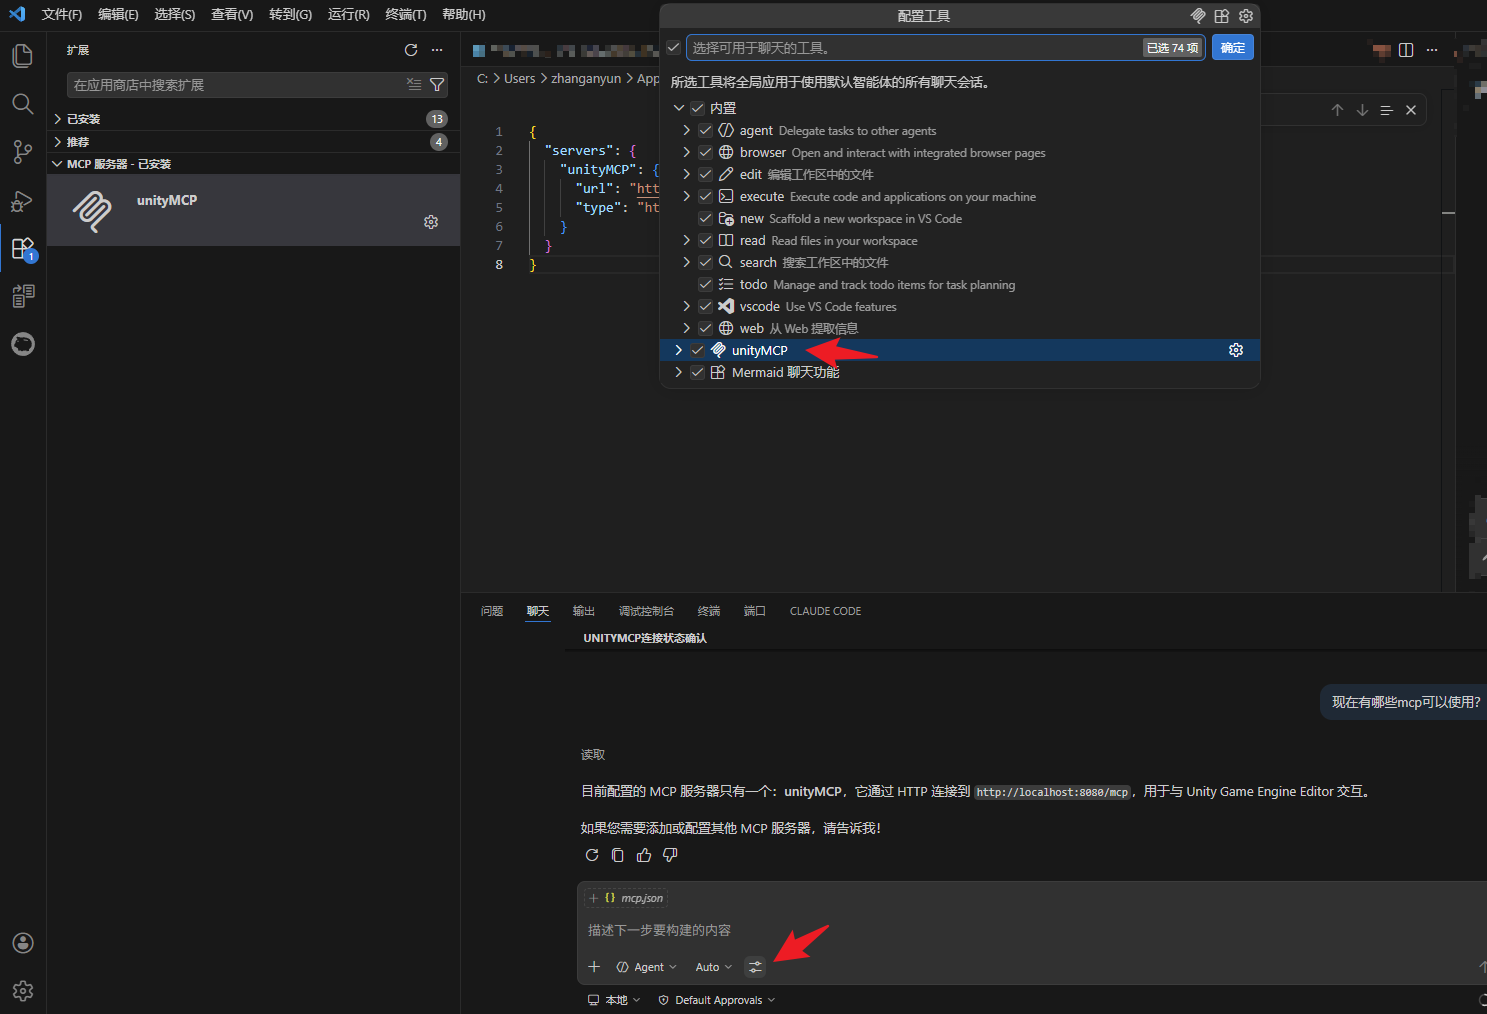This screenshot has width=1487, height=1014.
Task: Close the find widget
Action: click(x=1411, y=110)
